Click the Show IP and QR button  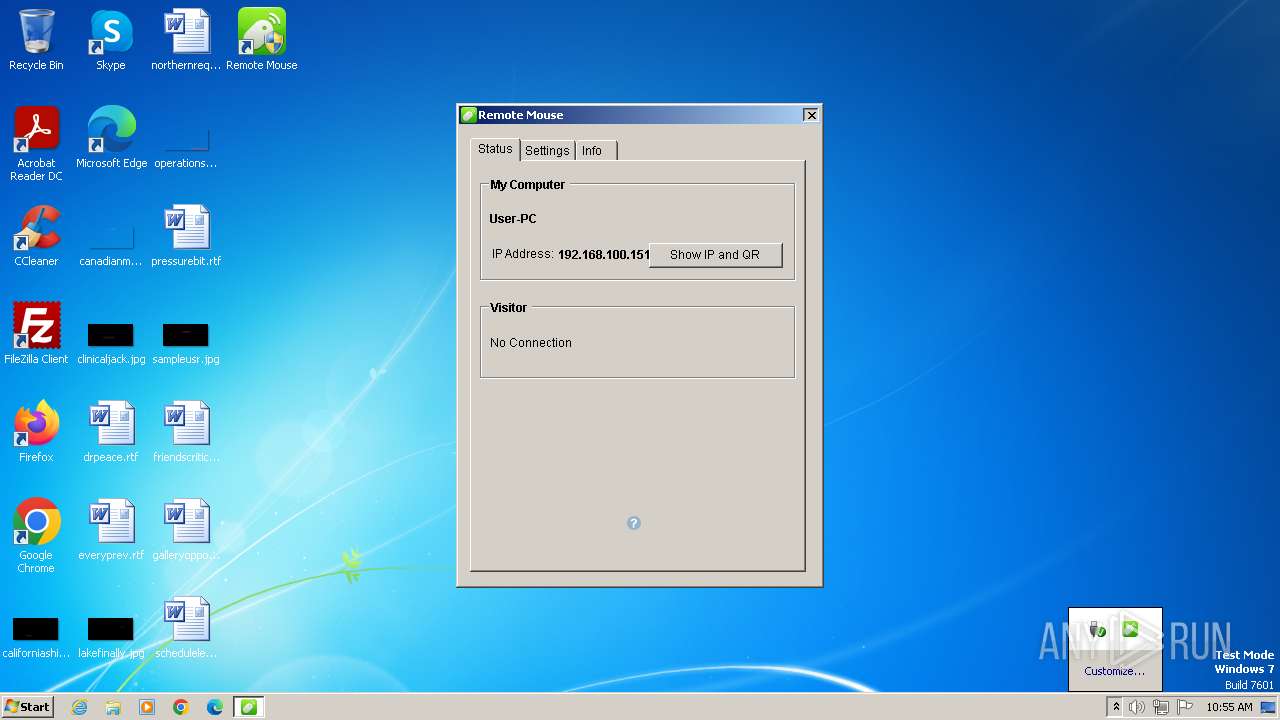tap(715, 255)
